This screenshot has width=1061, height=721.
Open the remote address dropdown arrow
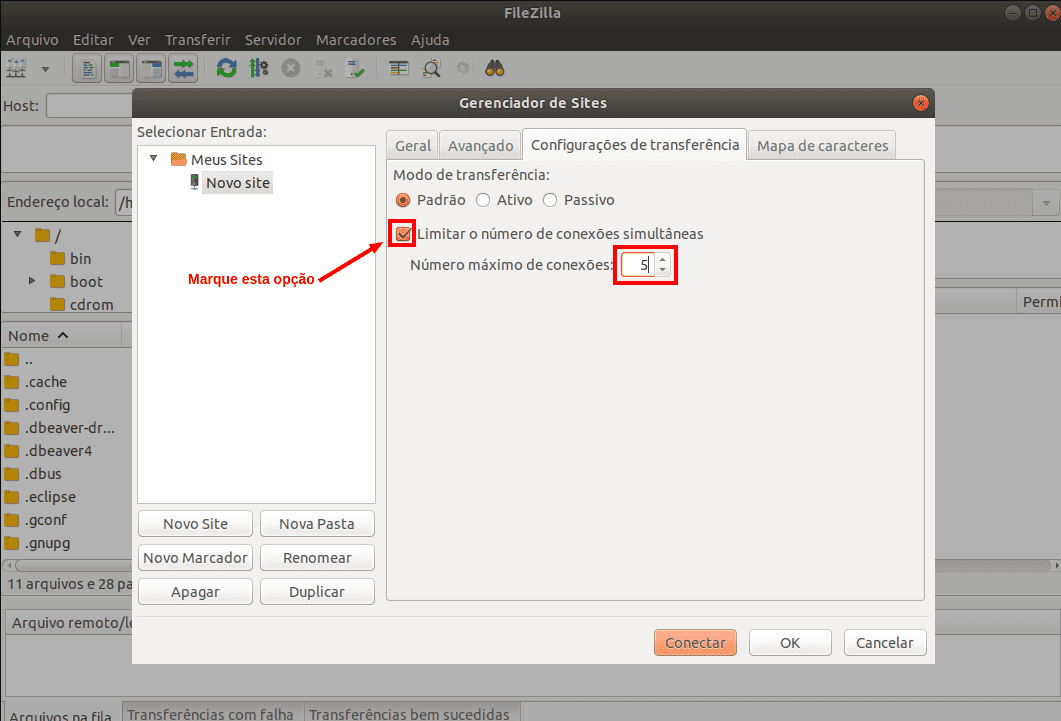[1046, 203]
